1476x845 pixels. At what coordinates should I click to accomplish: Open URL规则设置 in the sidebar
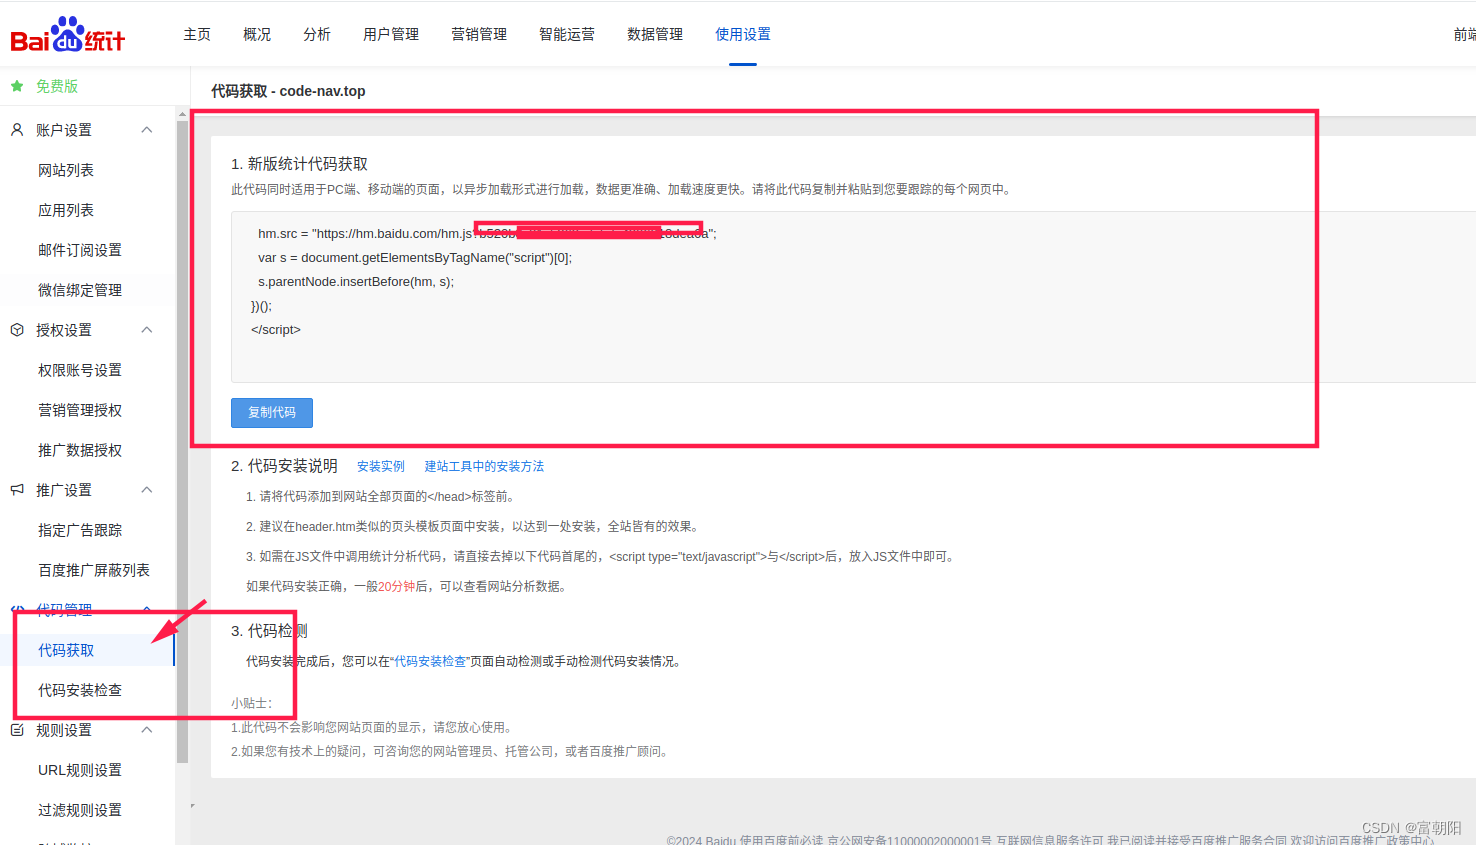[x=80, y=770]
